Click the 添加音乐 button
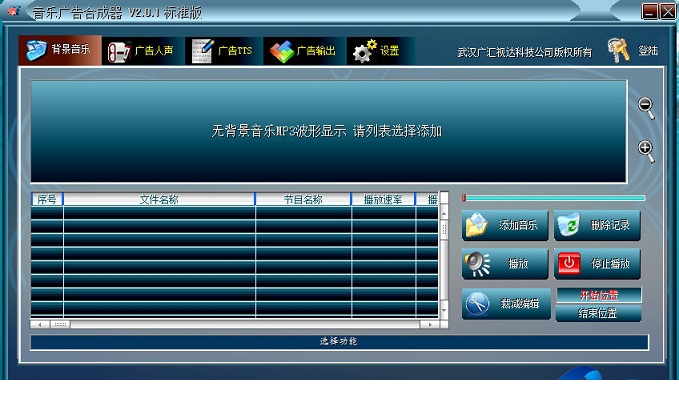This screenshot has height=395, width=679. tap(505, 225)
